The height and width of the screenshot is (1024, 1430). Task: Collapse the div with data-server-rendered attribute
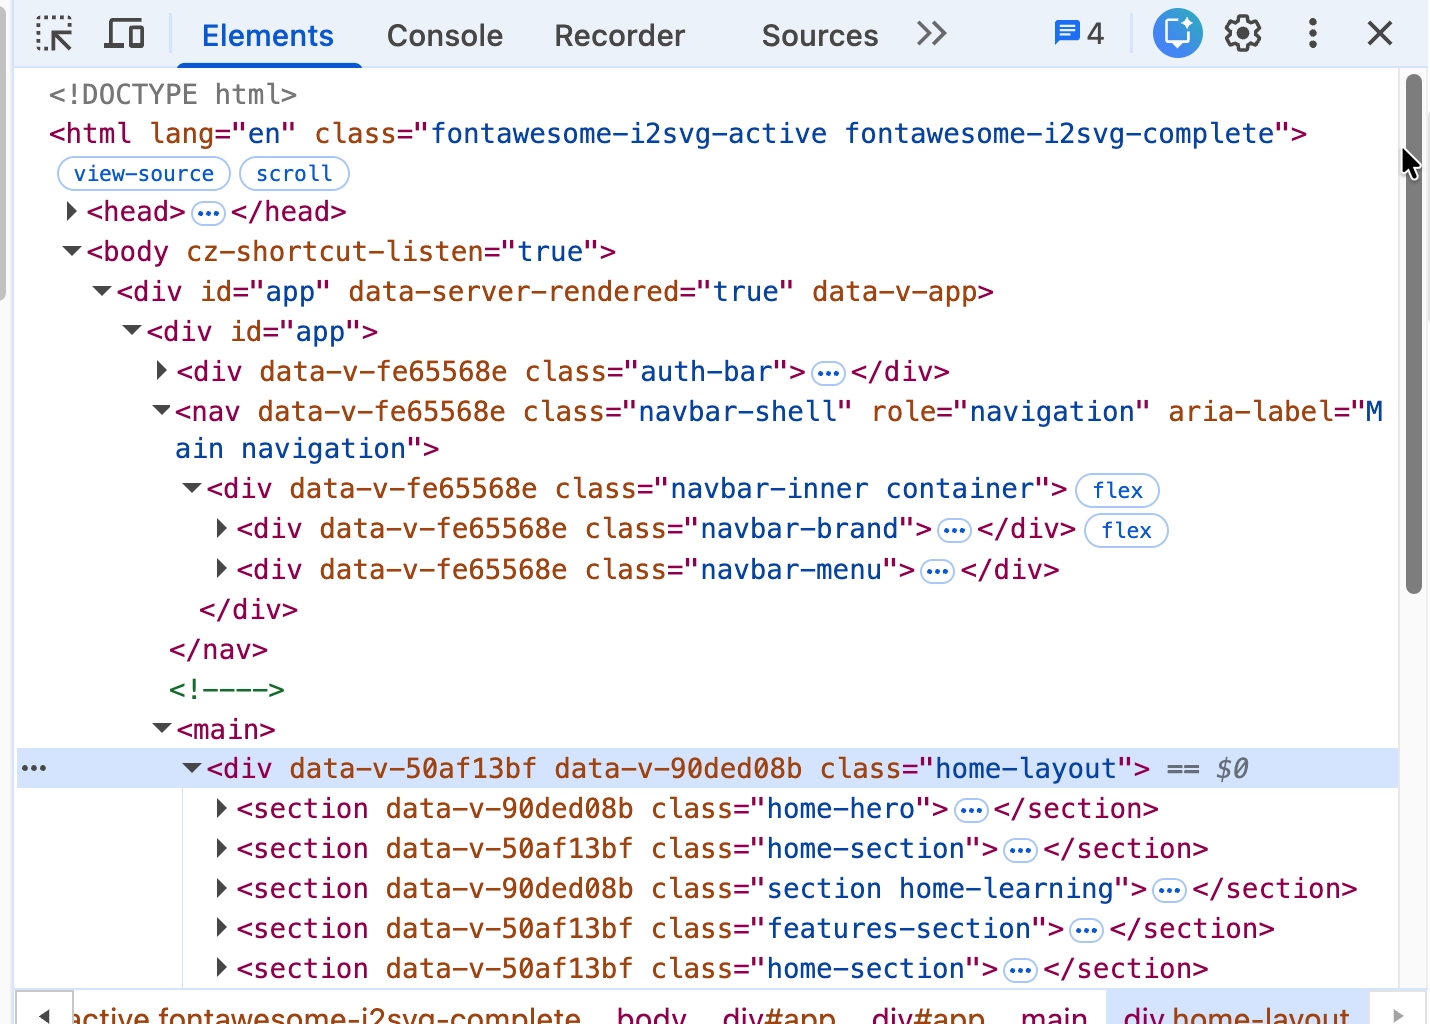102,291
